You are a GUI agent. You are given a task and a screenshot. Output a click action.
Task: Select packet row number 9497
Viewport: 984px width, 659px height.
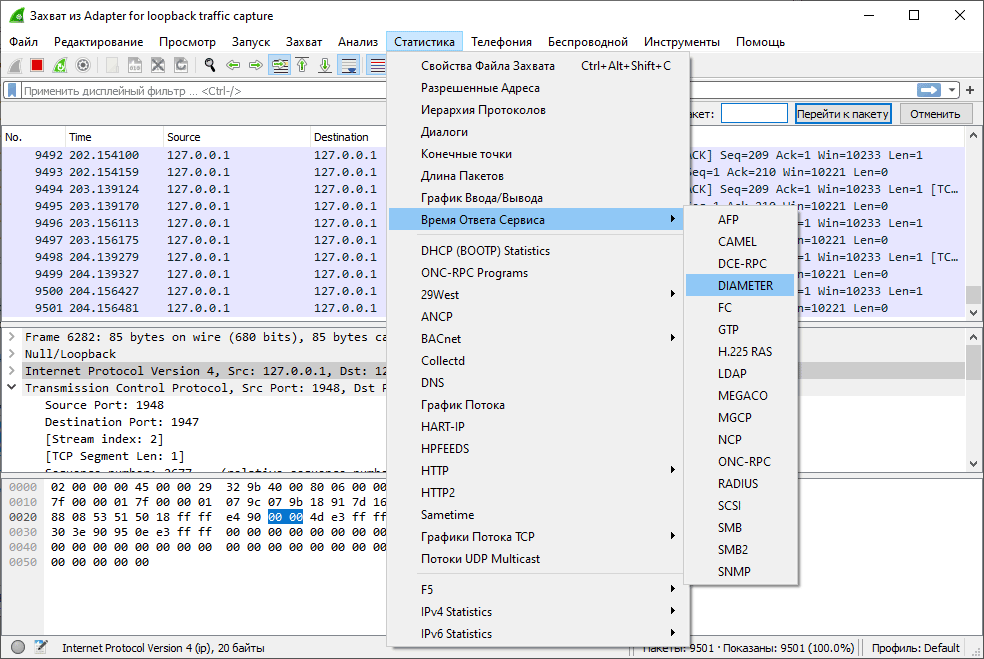tap(195, 240)
